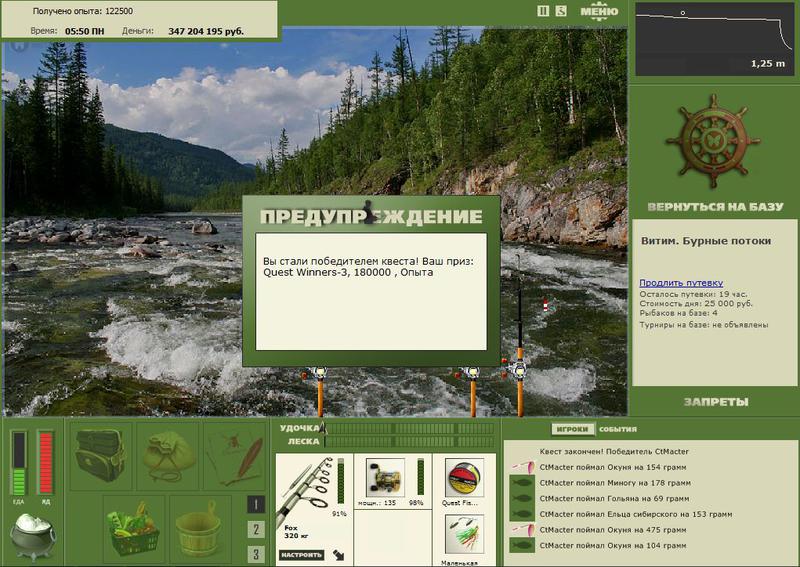The width and height of the screenshot is (800, 567).
Task: Click the location title 'Витим. Бурные потоки'
Action: [x=706, y=241]
